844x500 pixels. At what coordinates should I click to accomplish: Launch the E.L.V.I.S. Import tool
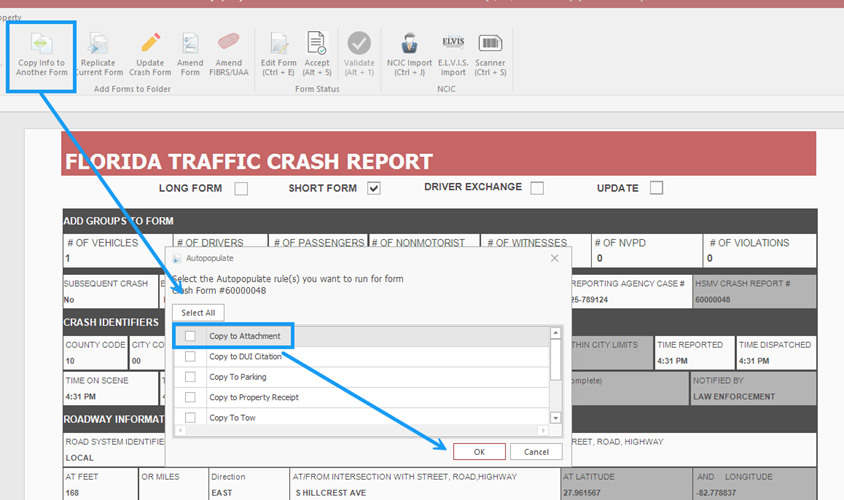pos(453,43)
